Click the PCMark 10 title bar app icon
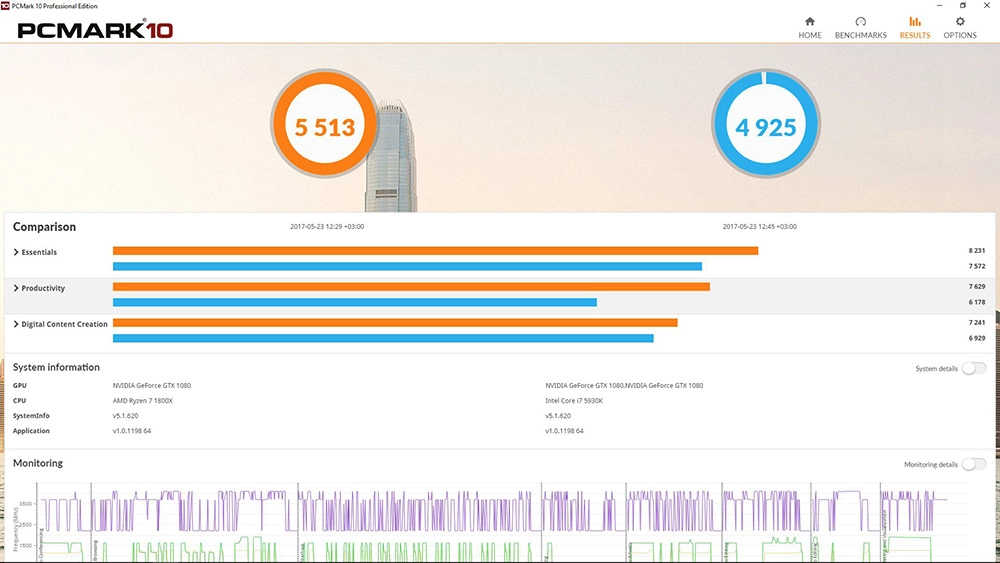1000x563 pixels. coord(6,6)
